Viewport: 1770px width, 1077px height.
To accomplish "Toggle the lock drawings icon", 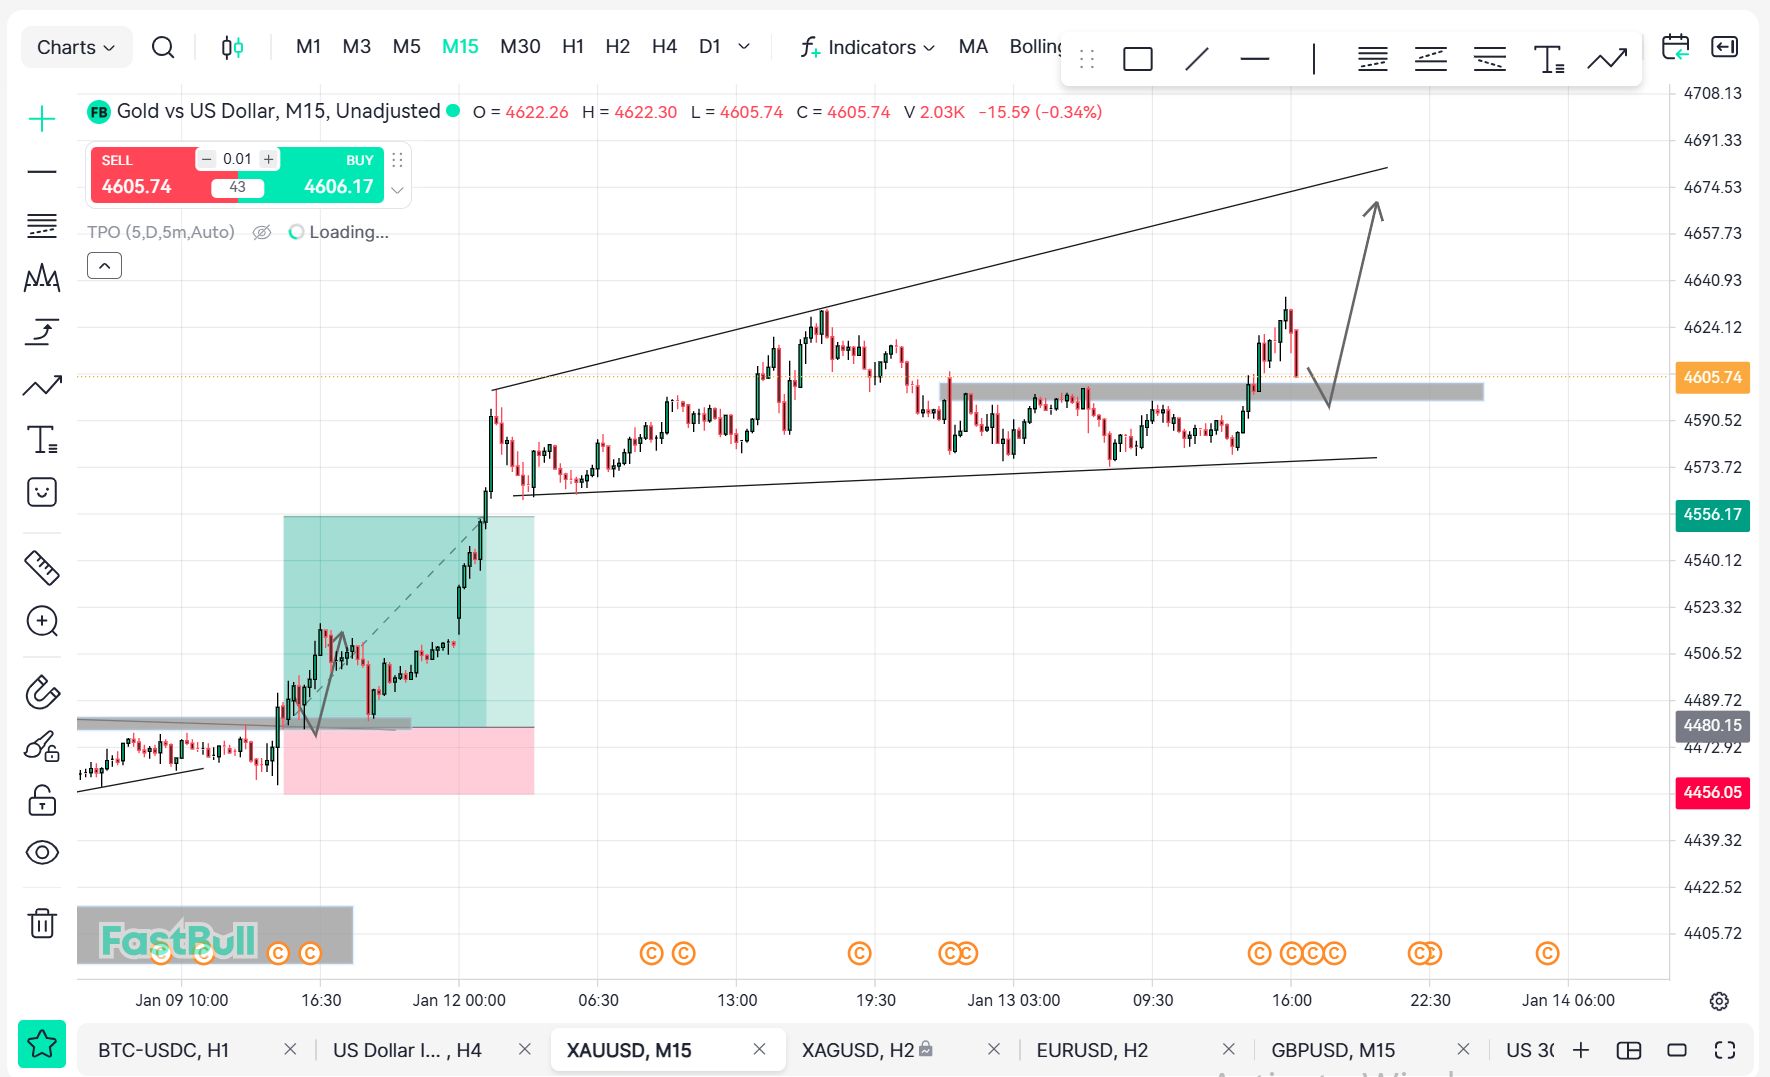I will (42, 800).
